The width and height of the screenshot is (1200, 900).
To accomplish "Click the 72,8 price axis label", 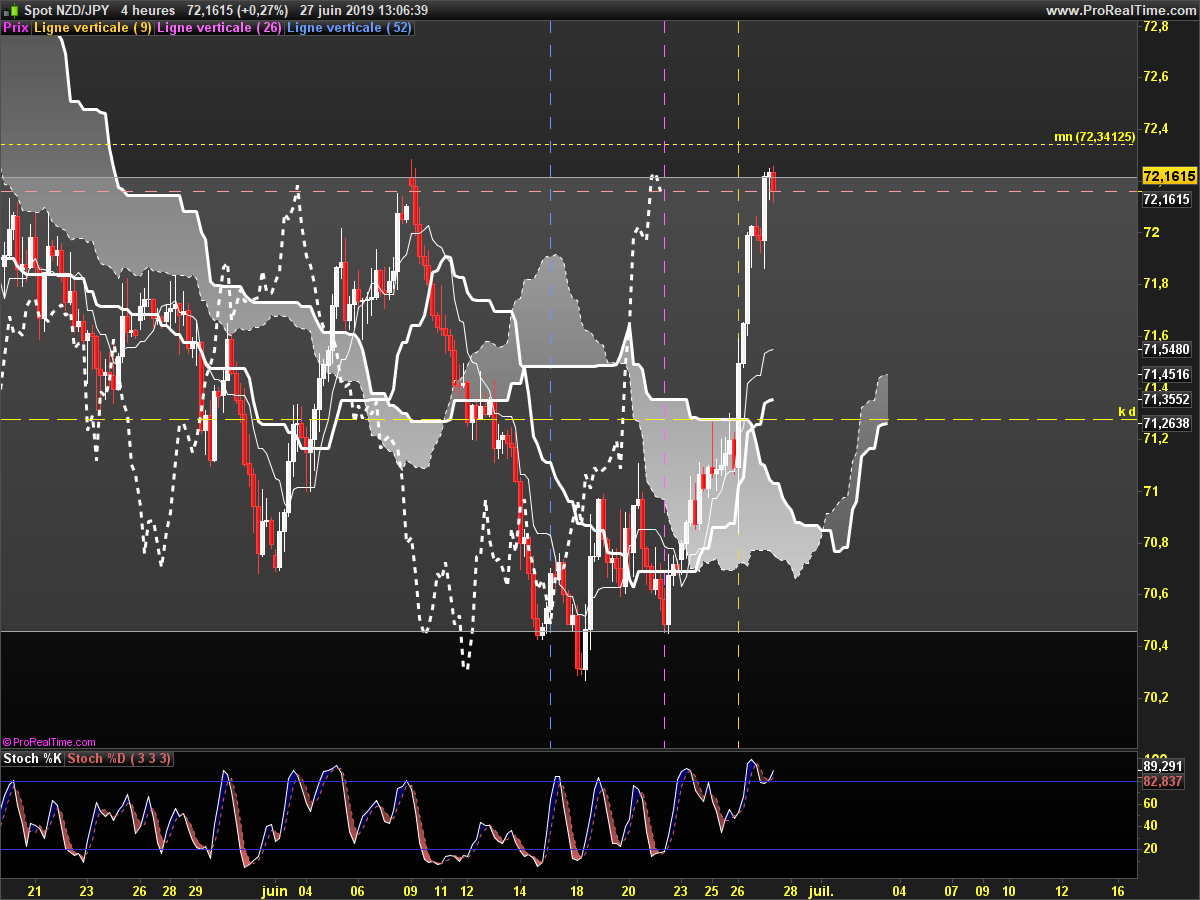I will click(1155, 27).
